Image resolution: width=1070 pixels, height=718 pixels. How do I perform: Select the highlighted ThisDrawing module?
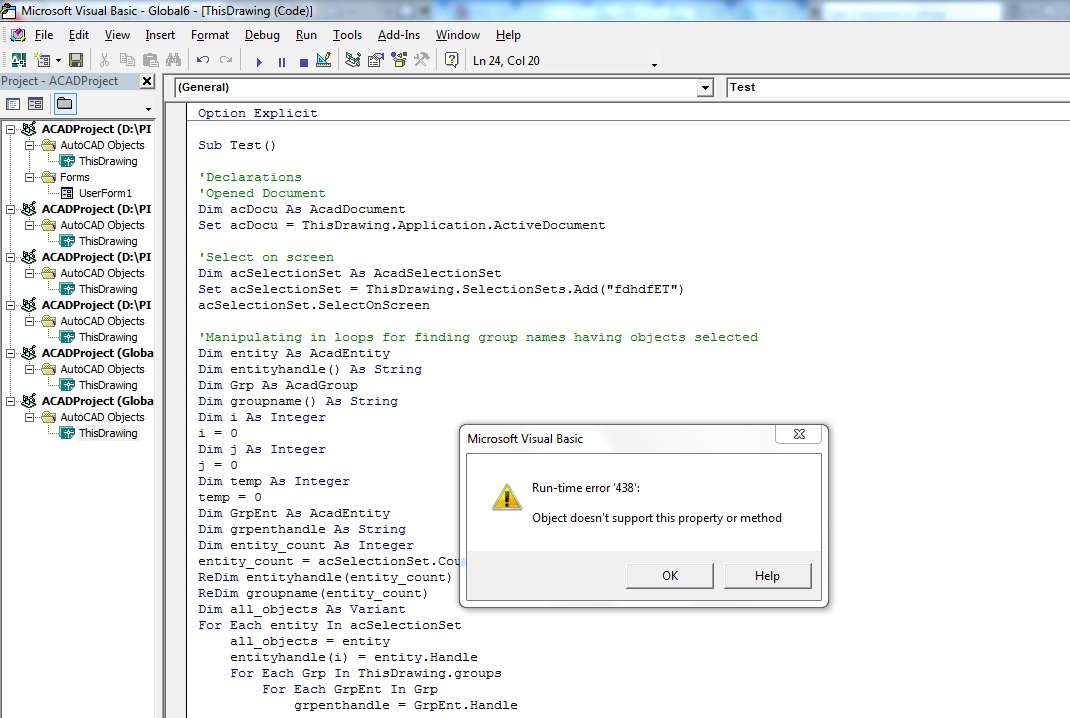pyautogui.click(x=108, y=433)
